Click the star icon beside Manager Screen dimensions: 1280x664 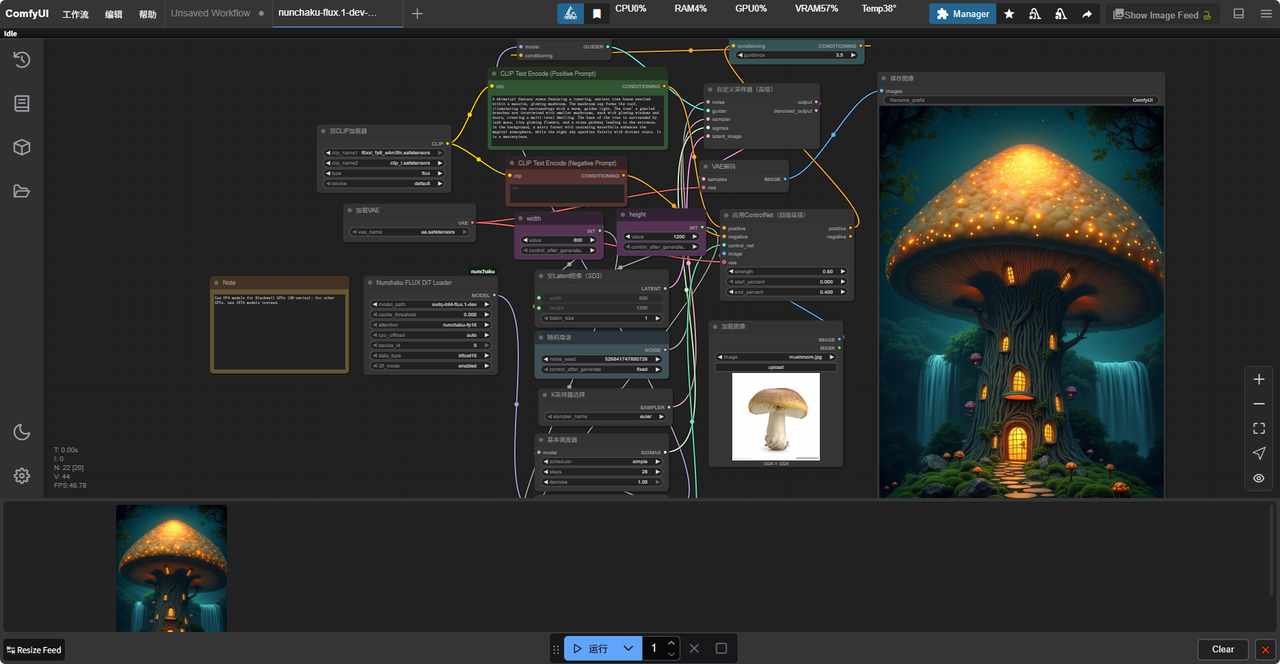point(1009,14)
